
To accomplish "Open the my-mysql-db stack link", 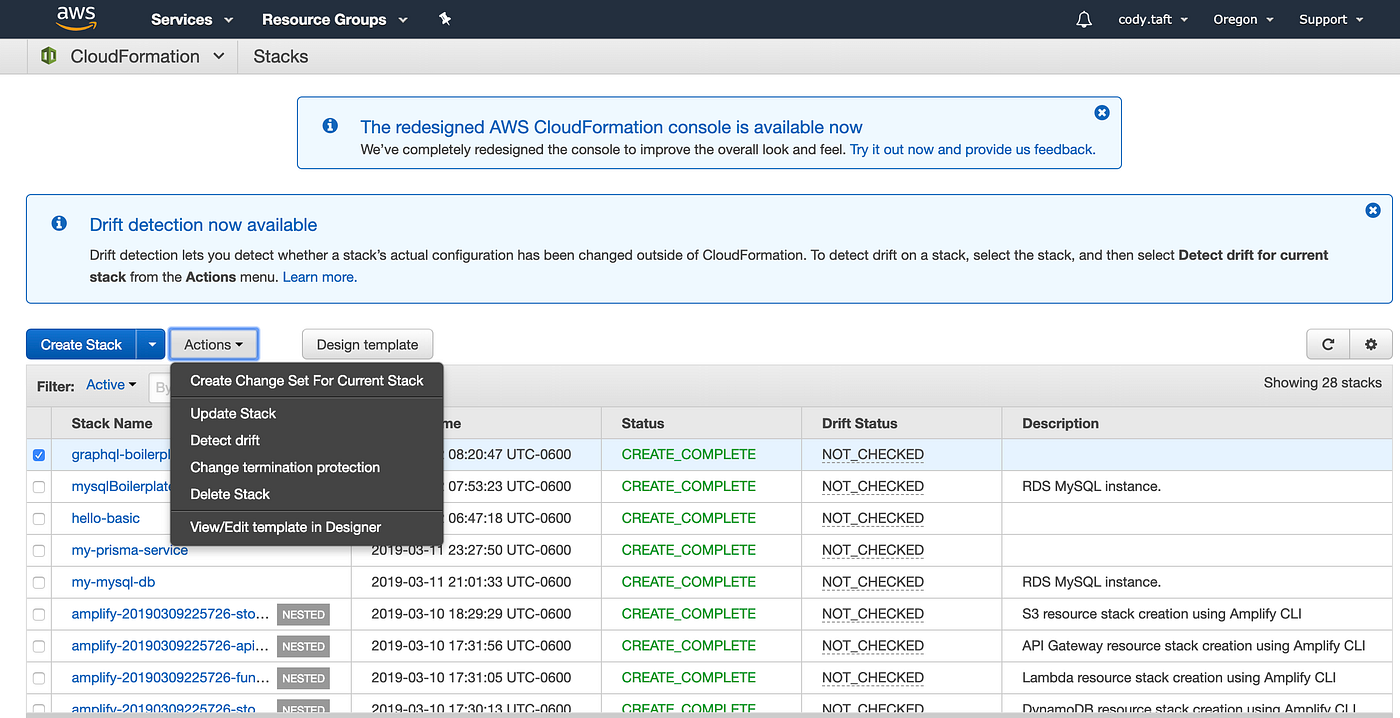I will [x=112, y=581].
